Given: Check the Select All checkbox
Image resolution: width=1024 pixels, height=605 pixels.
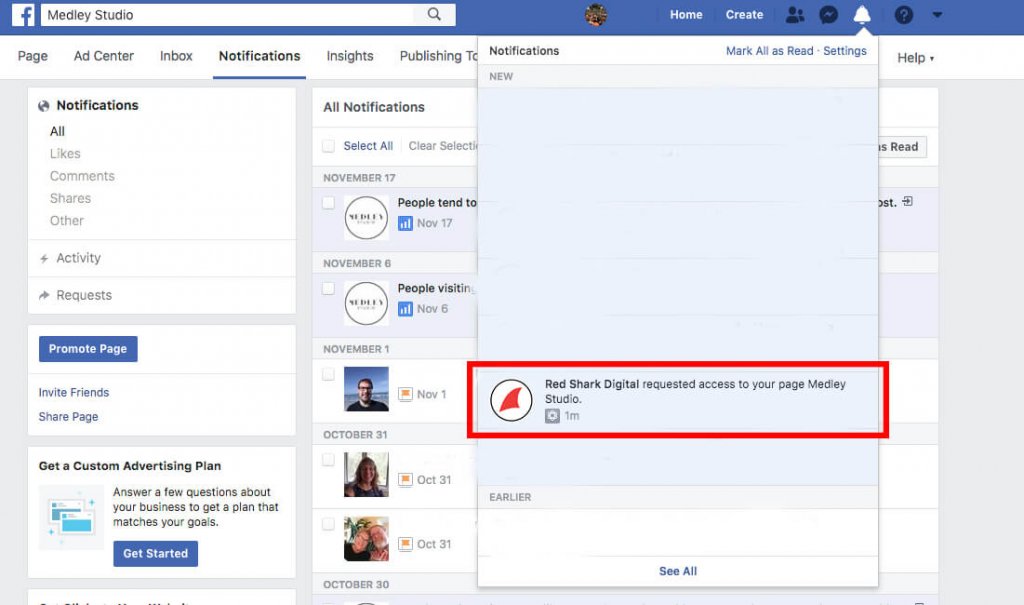Looking at the screenshot, I should coord(328,145).
